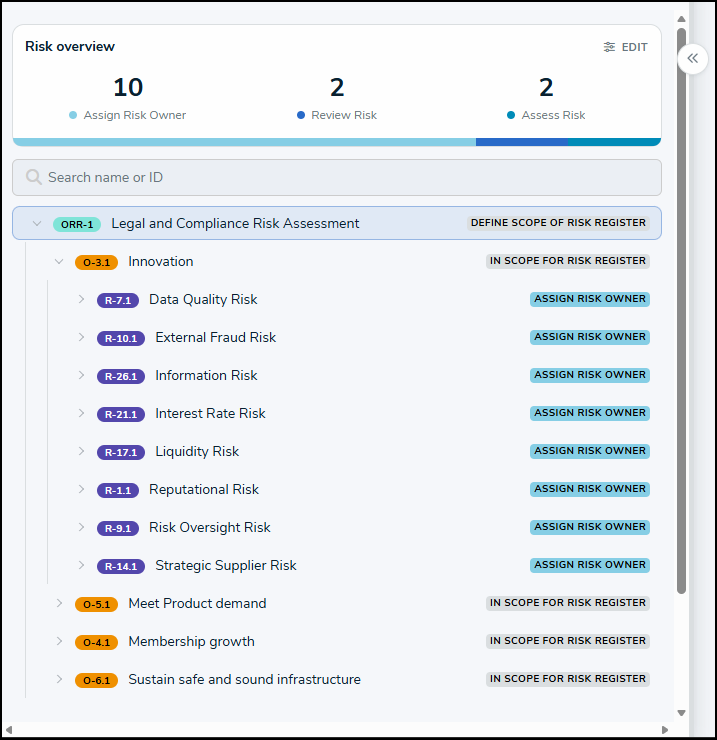Screen dimensions: 717x740
Task: Open Legal and Compliance Risk Assessment title
Action: point(235,223)
